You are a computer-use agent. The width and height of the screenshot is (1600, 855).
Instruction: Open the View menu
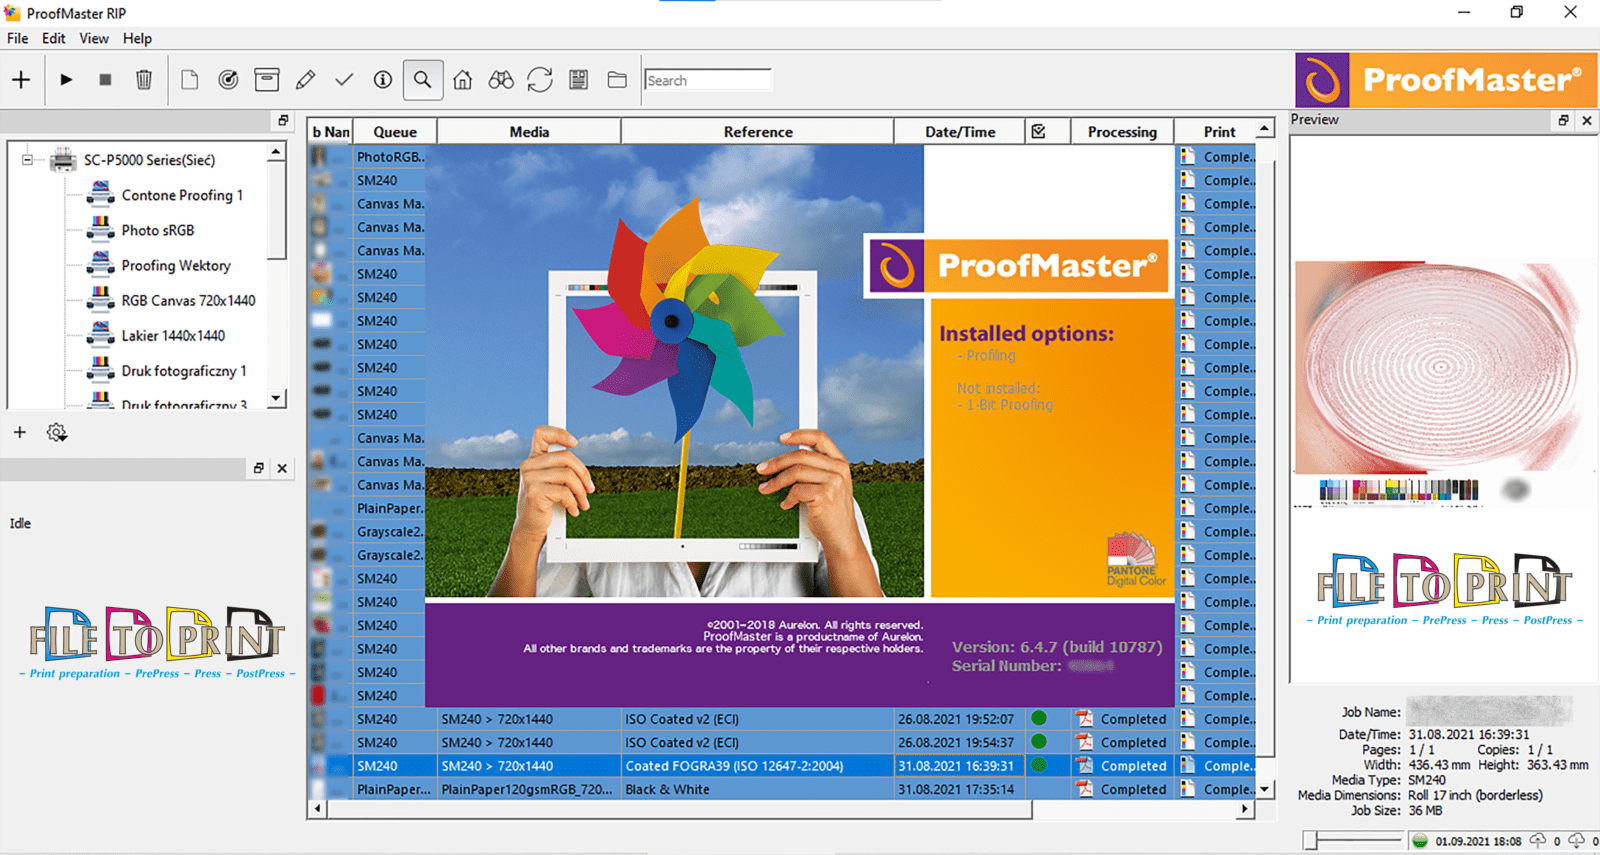pyautogui.click(x=94, y=38)
